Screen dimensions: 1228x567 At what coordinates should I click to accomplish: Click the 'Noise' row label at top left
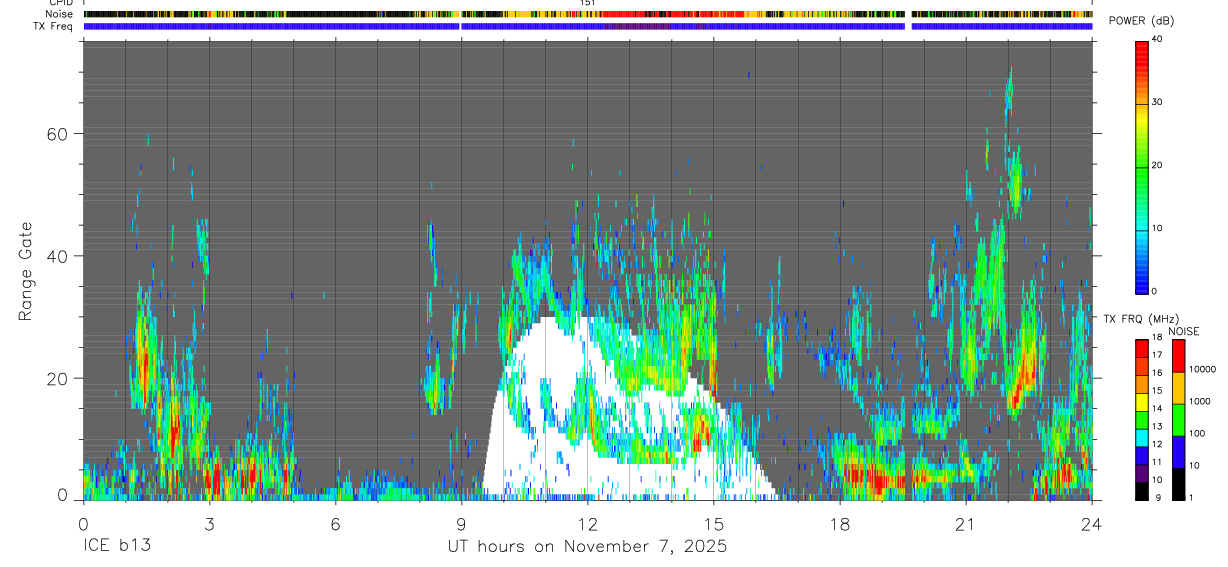tap(59, 14)
